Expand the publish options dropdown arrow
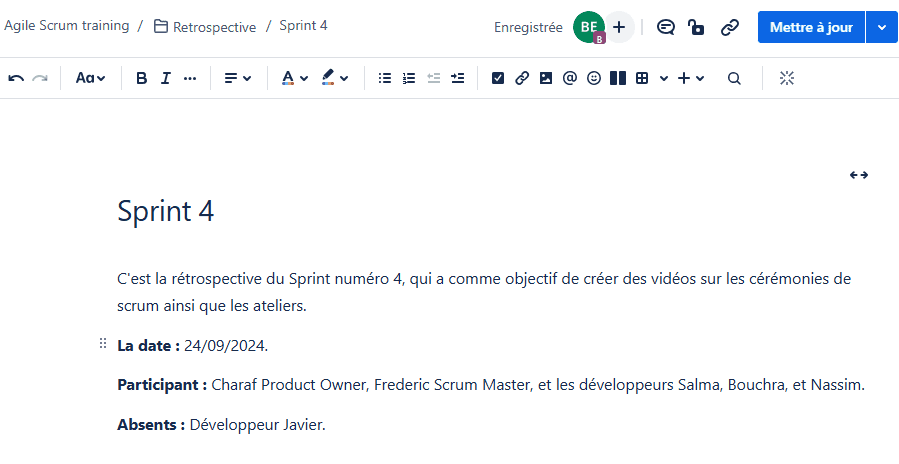Image resolution: width=899 pixels, height=464 pixels. (882, 27)
